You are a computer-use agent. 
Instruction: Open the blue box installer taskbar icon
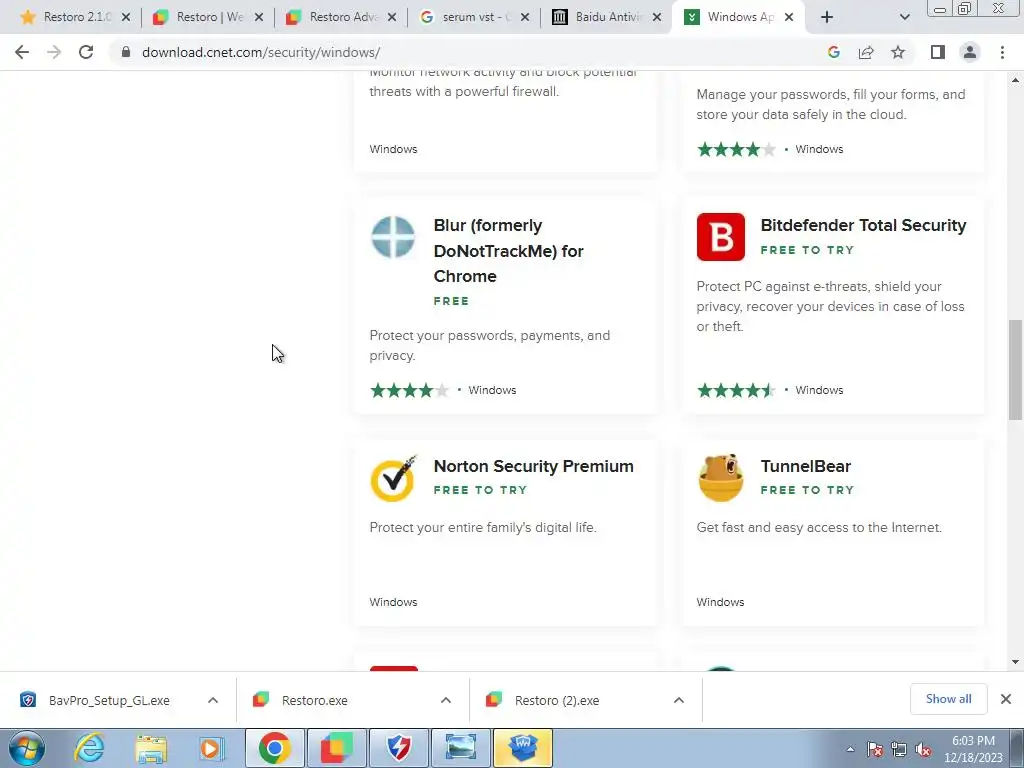click(x=522, y=748)
